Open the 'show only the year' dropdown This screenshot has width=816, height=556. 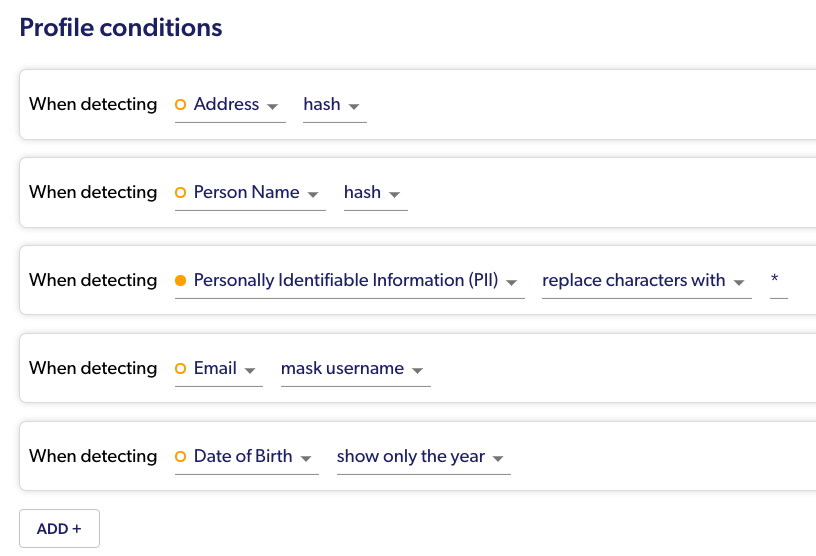click(422, 457)
